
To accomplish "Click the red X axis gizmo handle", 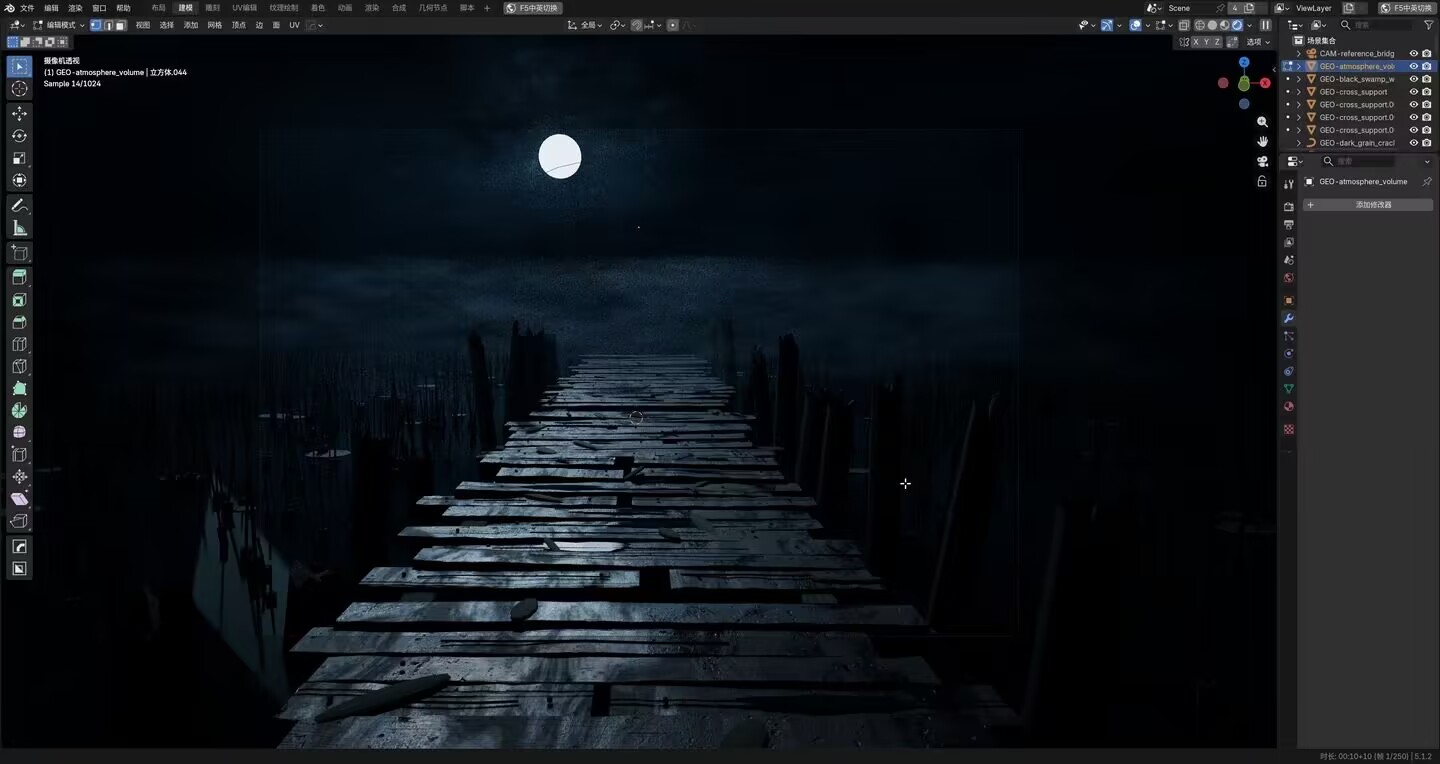I will click(x=1265, y=83).
